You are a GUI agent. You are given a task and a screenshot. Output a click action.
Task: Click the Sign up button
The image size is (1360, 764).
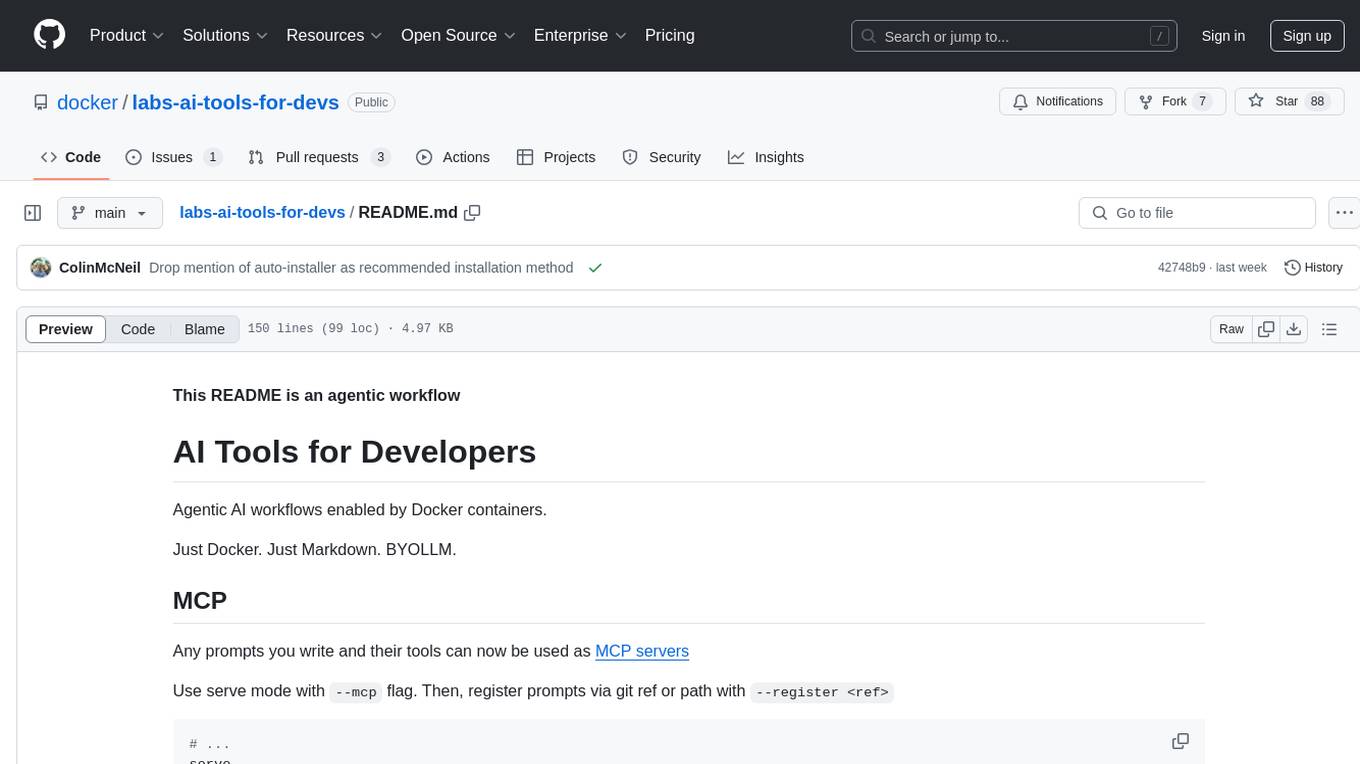pos(1307,36)
